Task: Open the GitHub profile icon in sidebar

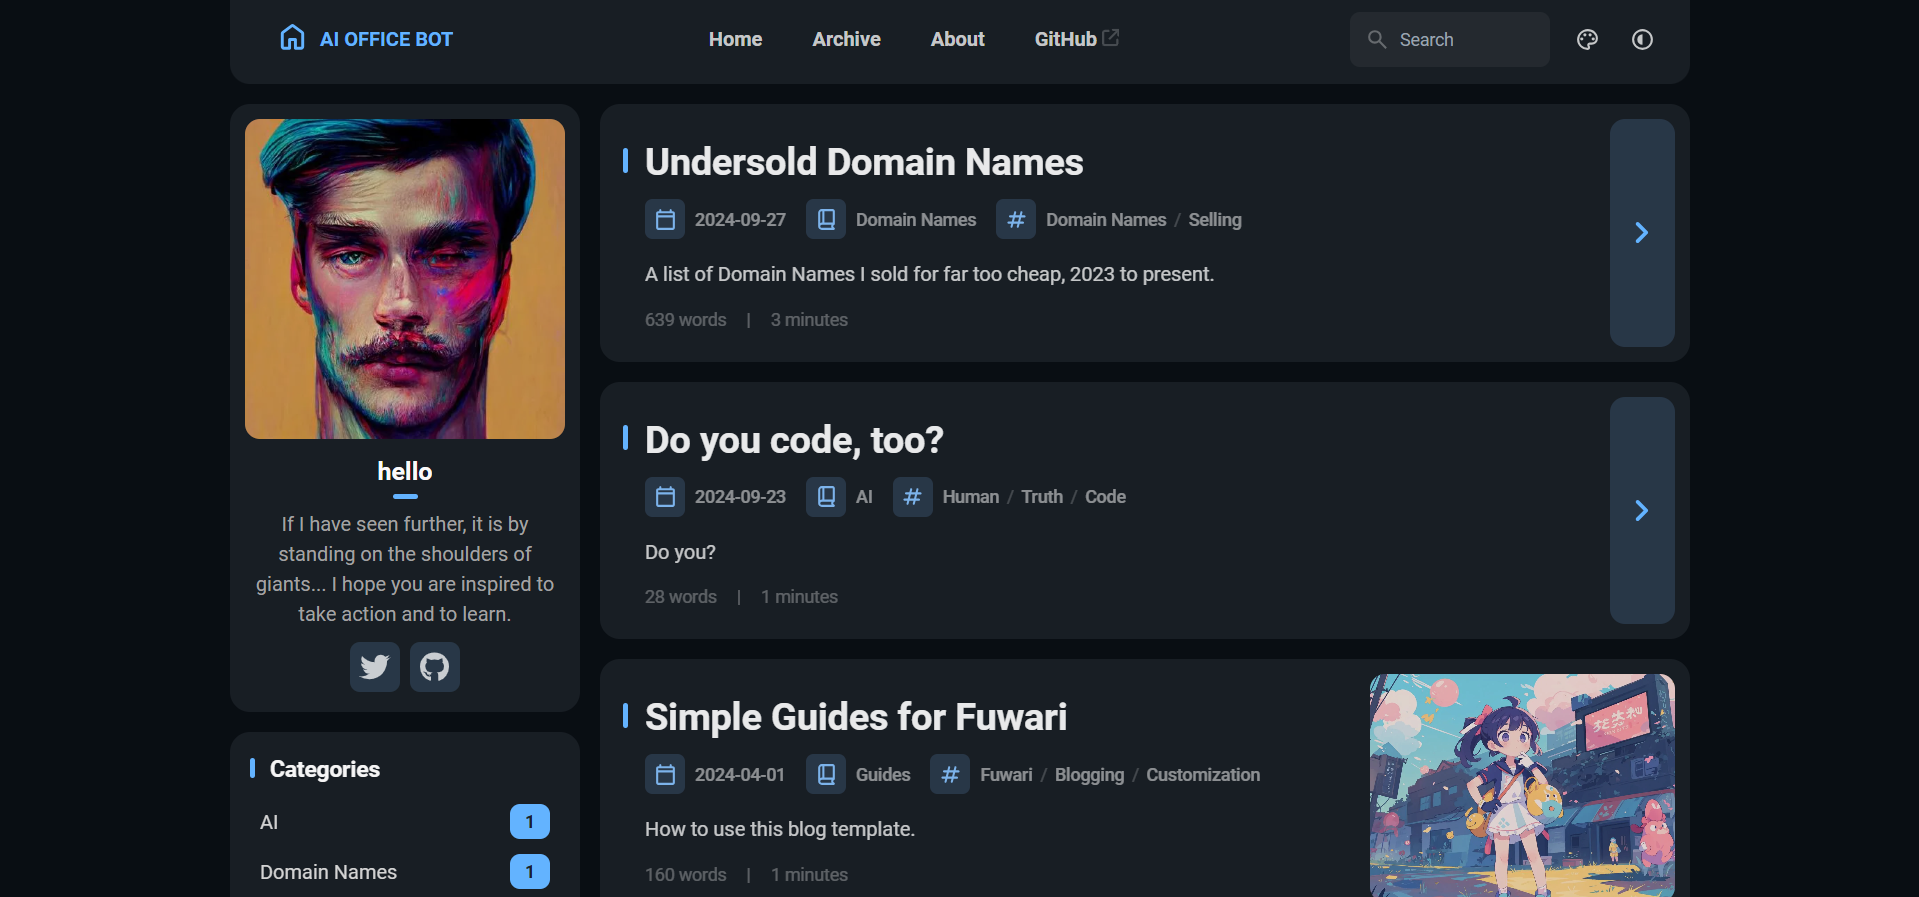Action: 435,667
